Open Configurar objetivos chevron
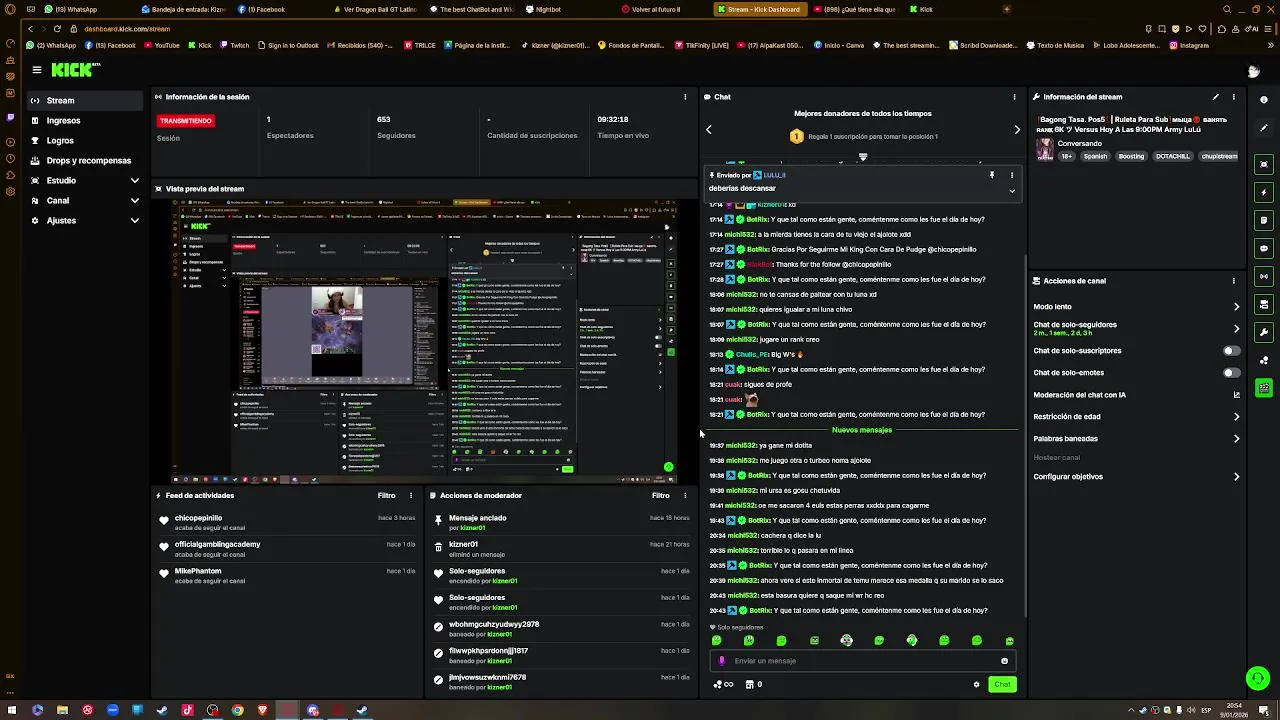Screen dimensions: 1280x720 (1236, 477)
